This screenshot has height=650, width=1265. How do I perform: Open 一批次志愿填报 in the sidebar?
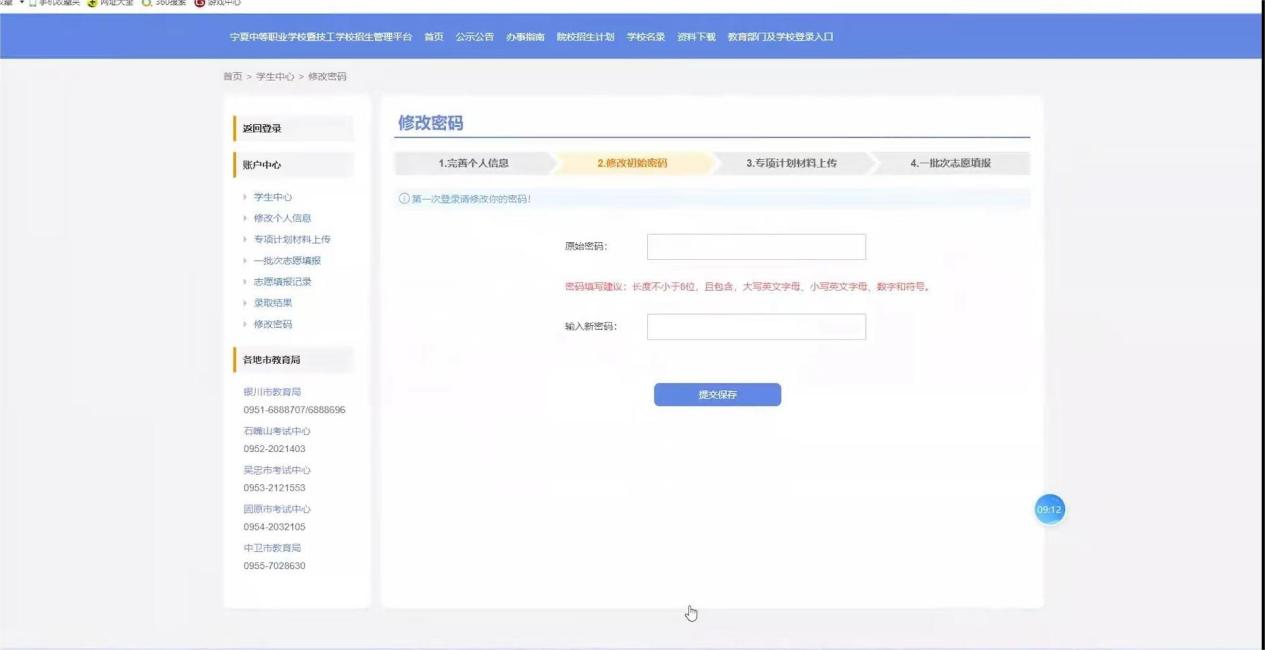(x=287, y=261)
